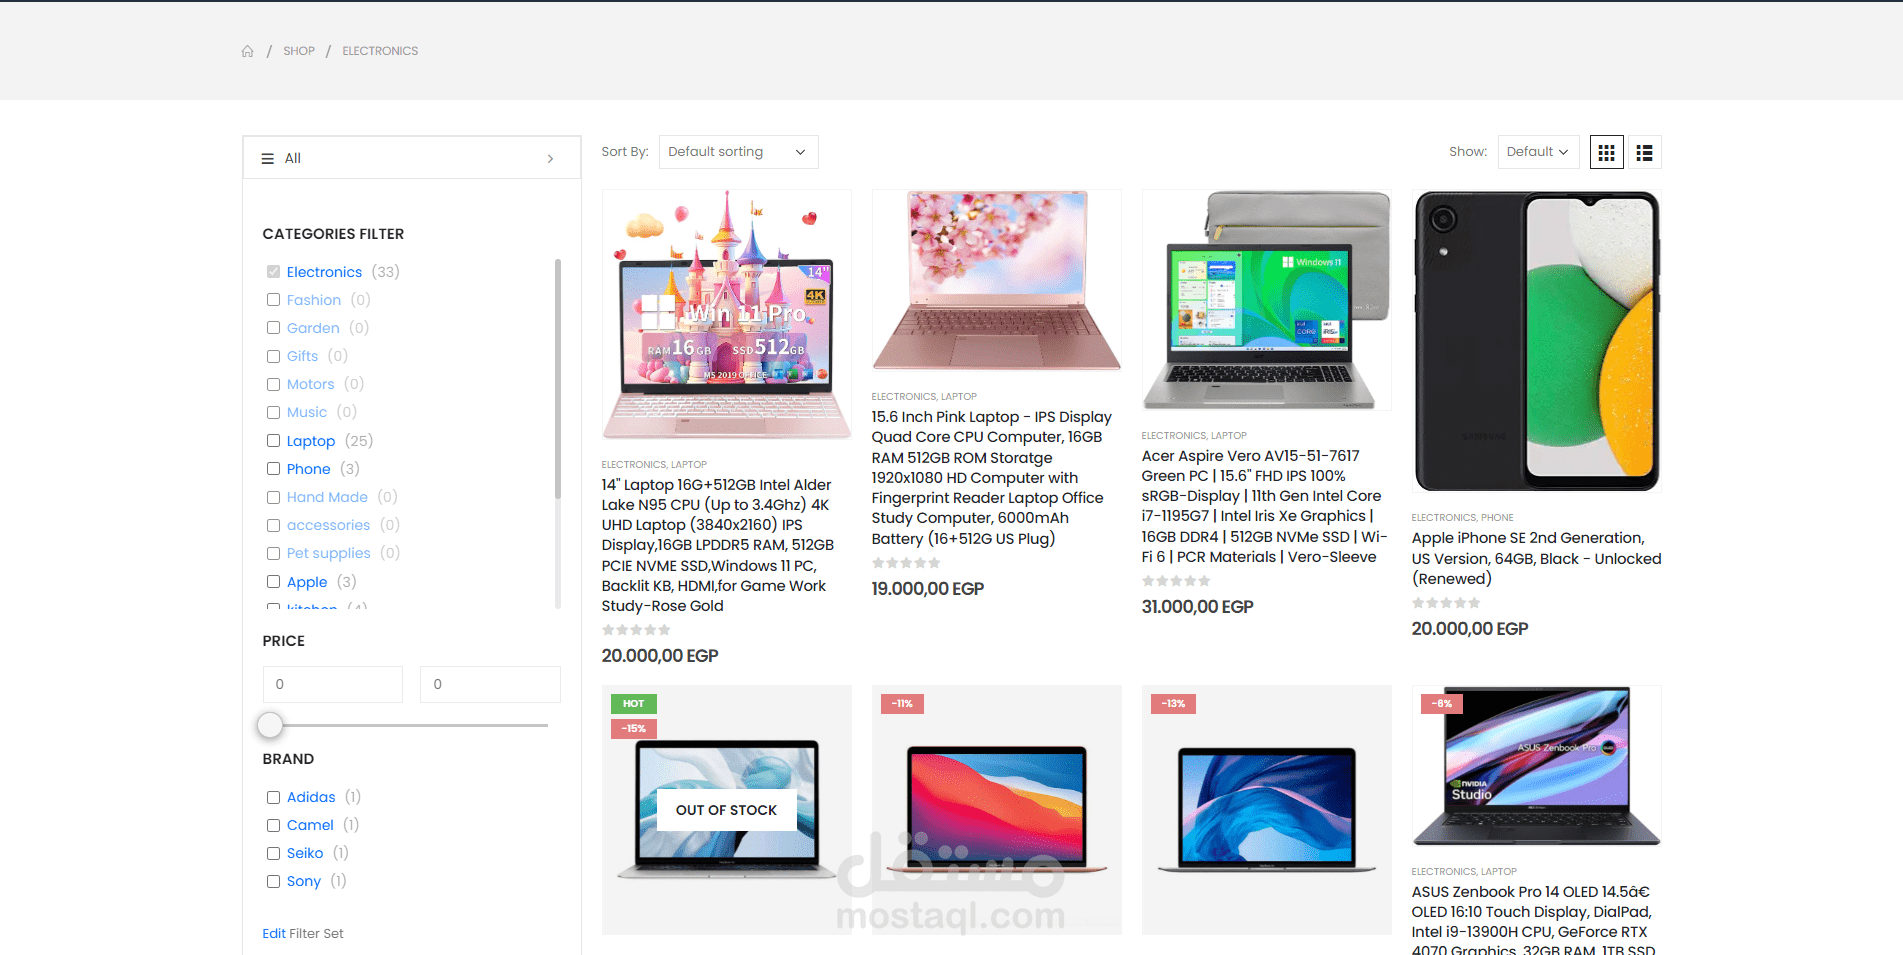Open ELECTRONICS in the breadcrumb
Screen dimensions: 1903x955
[x=380, y=51]
